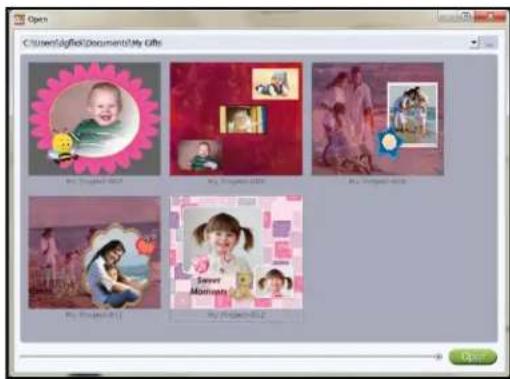Image resolution: width=510 pixels, height=379 pixels.
Task: Close the Open dialog window
Action: click(x=490, y=17)
